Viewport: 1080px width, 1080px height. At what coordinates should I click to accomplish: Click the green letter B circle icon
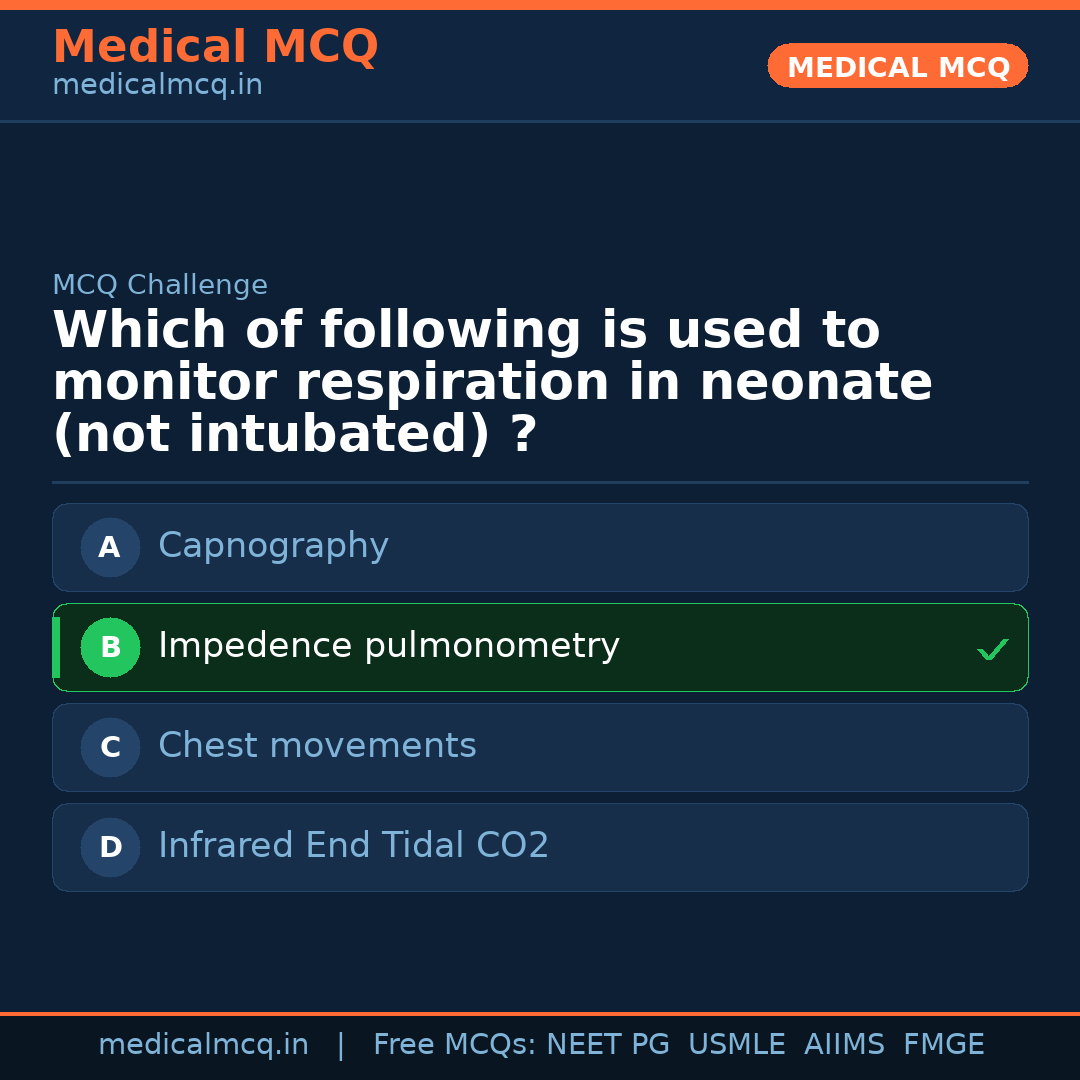coord(110,647)
